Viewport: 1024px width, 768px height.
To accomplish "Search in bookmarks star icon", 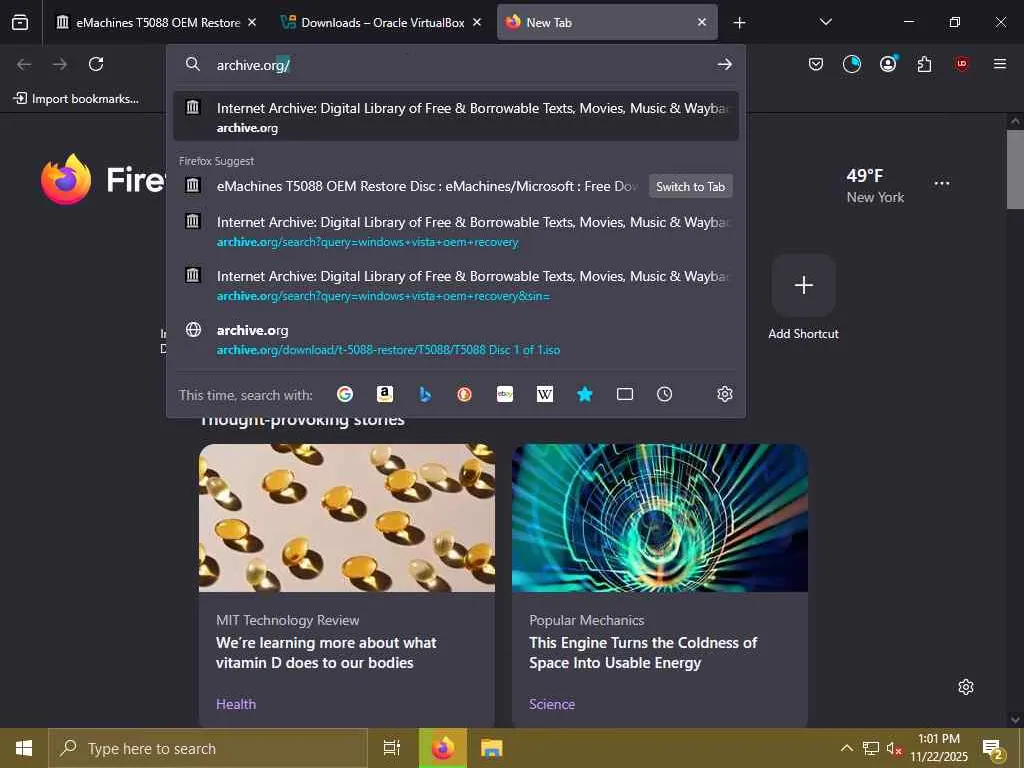I will [585, 394].
